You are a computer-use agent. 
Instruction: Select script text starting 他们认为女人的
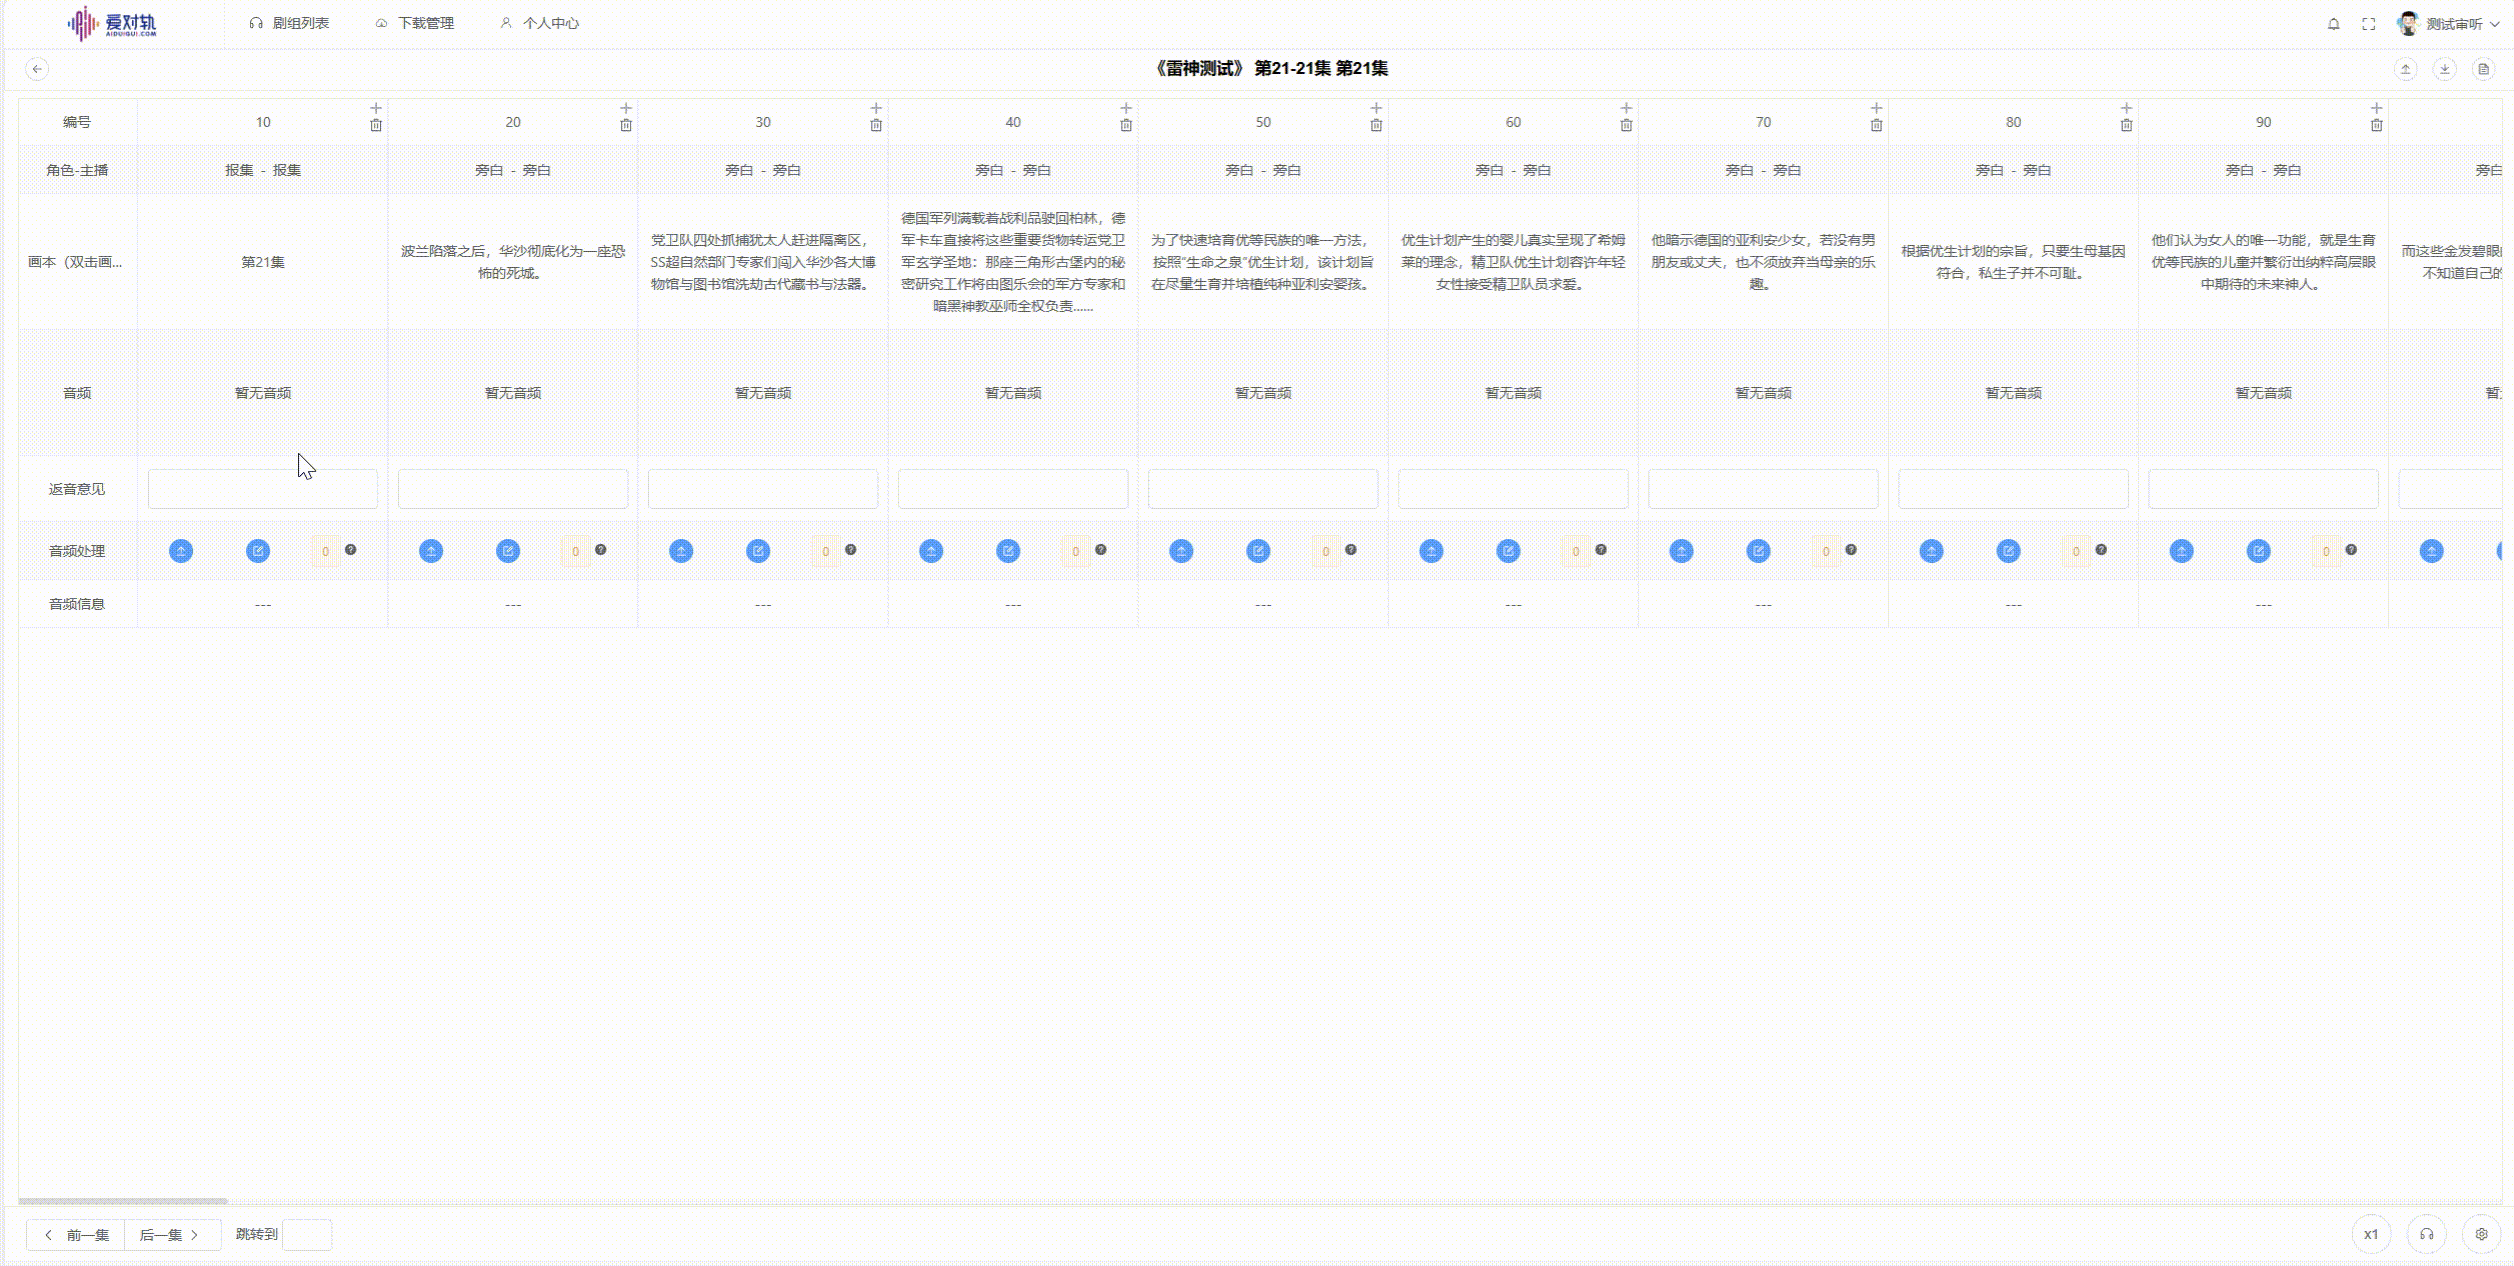pos(2263,262)
